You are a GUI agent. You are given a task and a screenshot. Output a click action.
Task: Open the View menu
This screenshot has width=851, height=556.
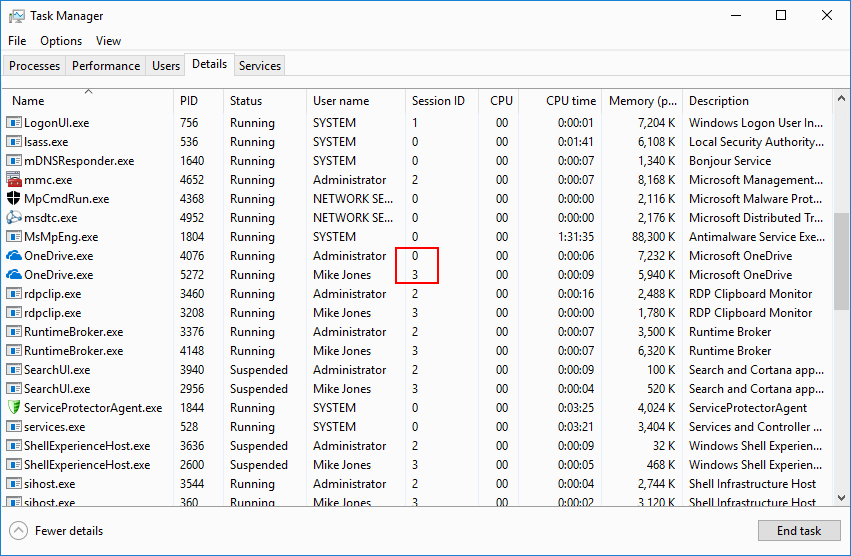108,41
